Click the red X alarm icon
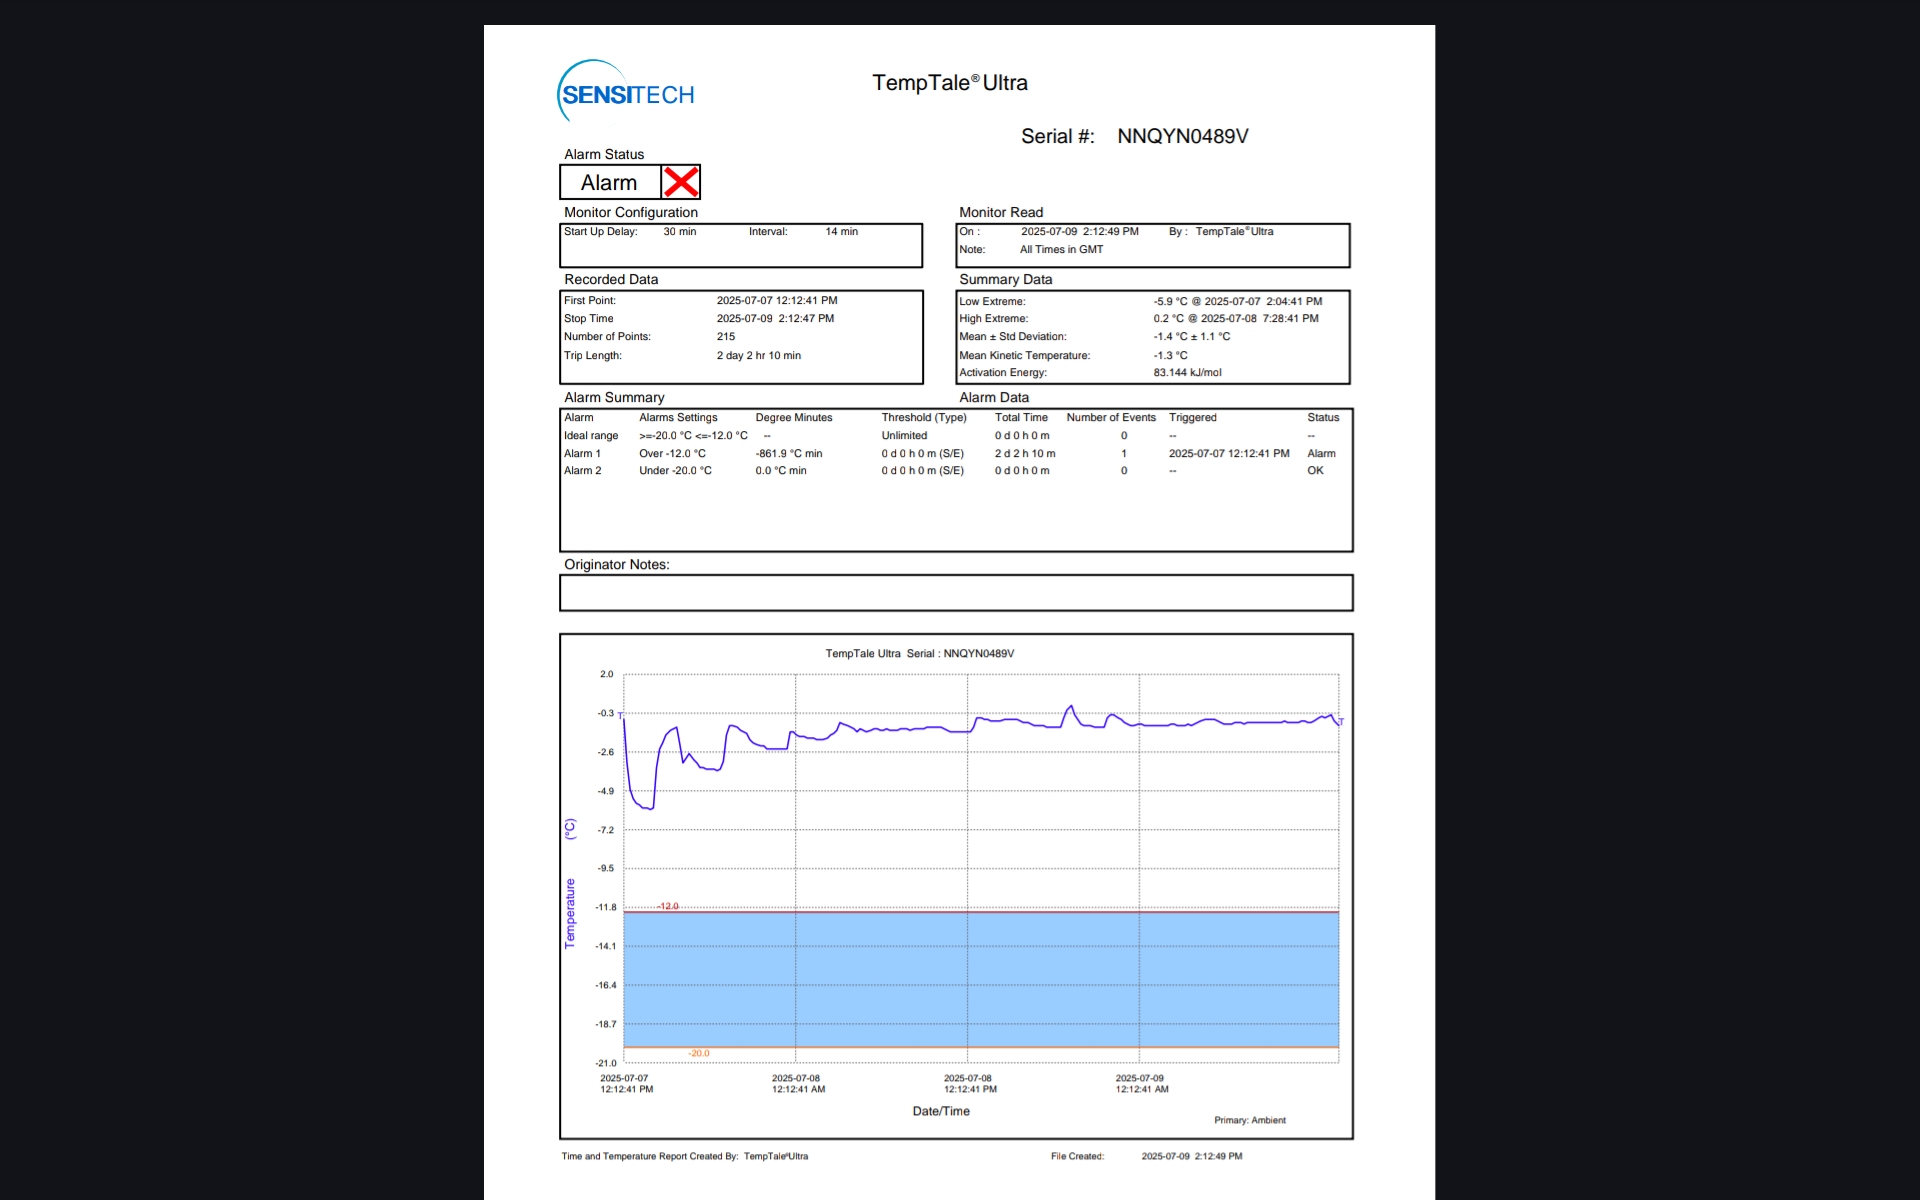1920x1200 pixels. coord(681,182)
